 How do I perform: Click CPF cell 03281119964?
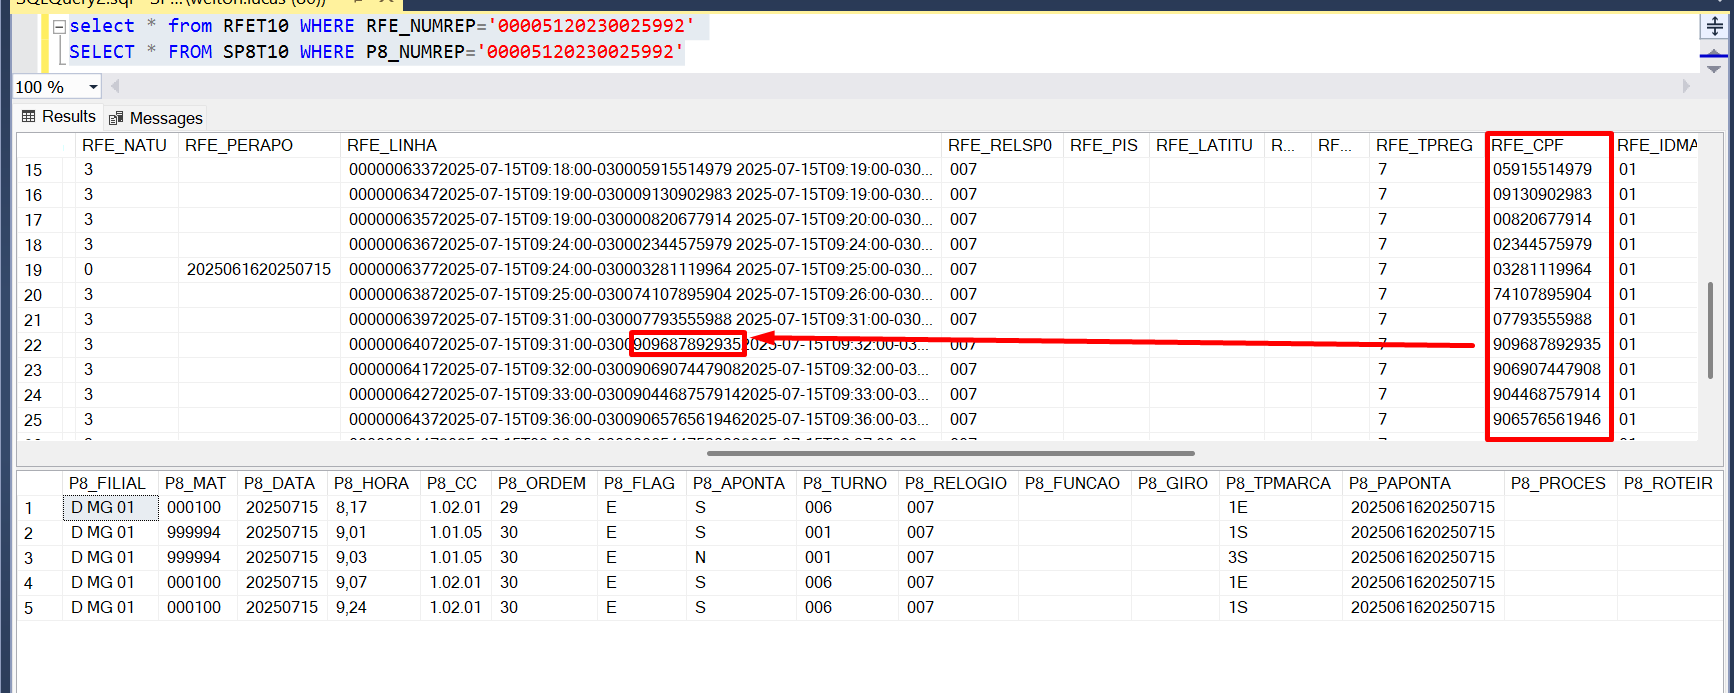[x=1548, y=270]
